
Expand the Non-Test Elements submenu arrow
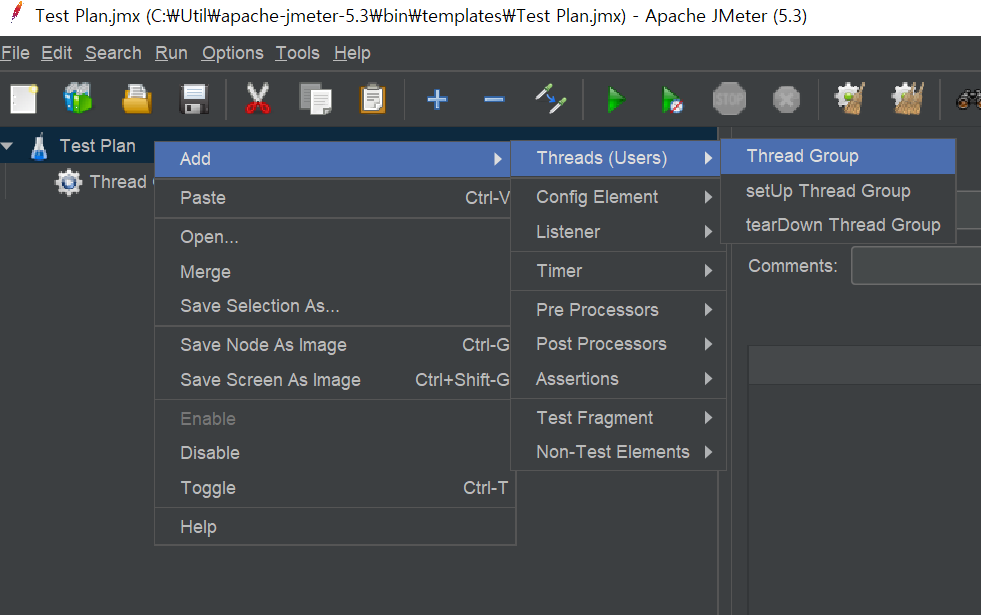coord(708,452)
